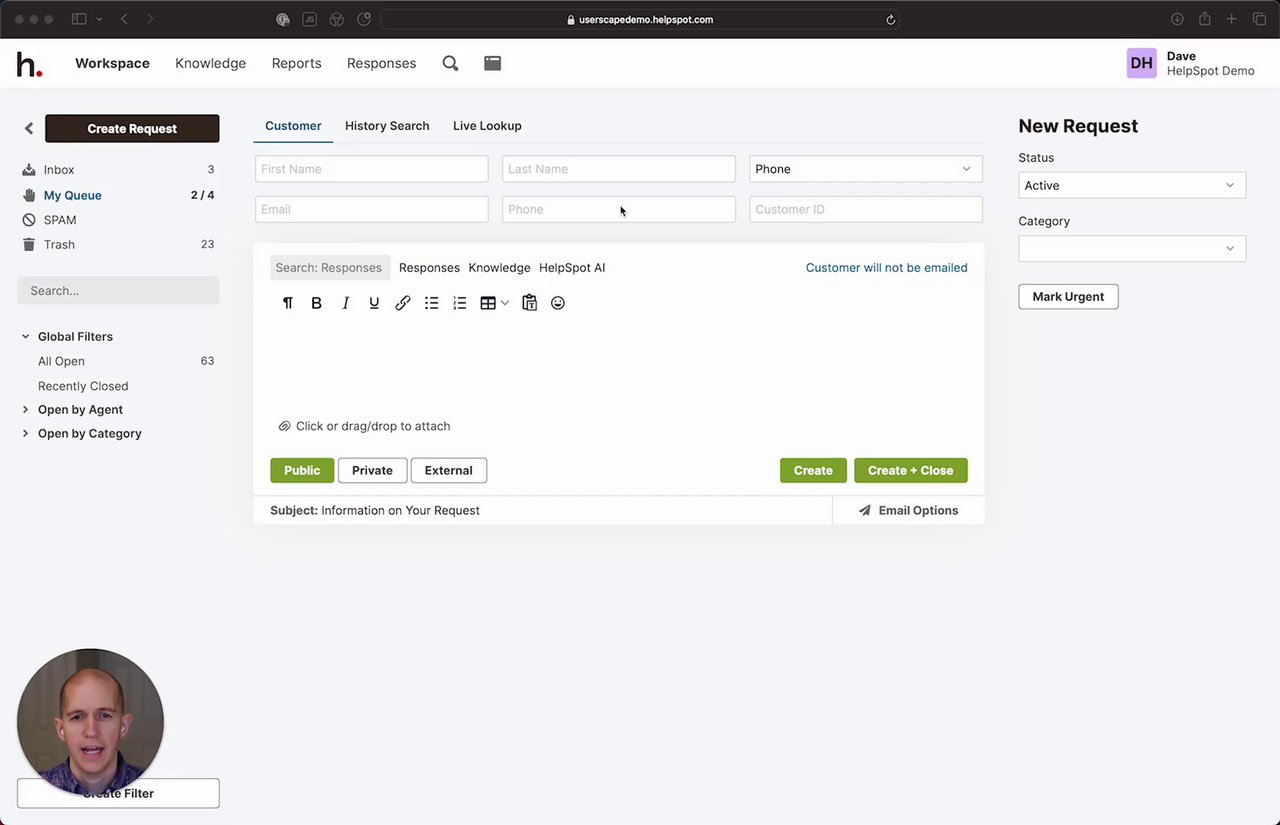Click Responses link above editor
Image resolution: width=1280 pixels, height=825 pixels.
point(429,268)
